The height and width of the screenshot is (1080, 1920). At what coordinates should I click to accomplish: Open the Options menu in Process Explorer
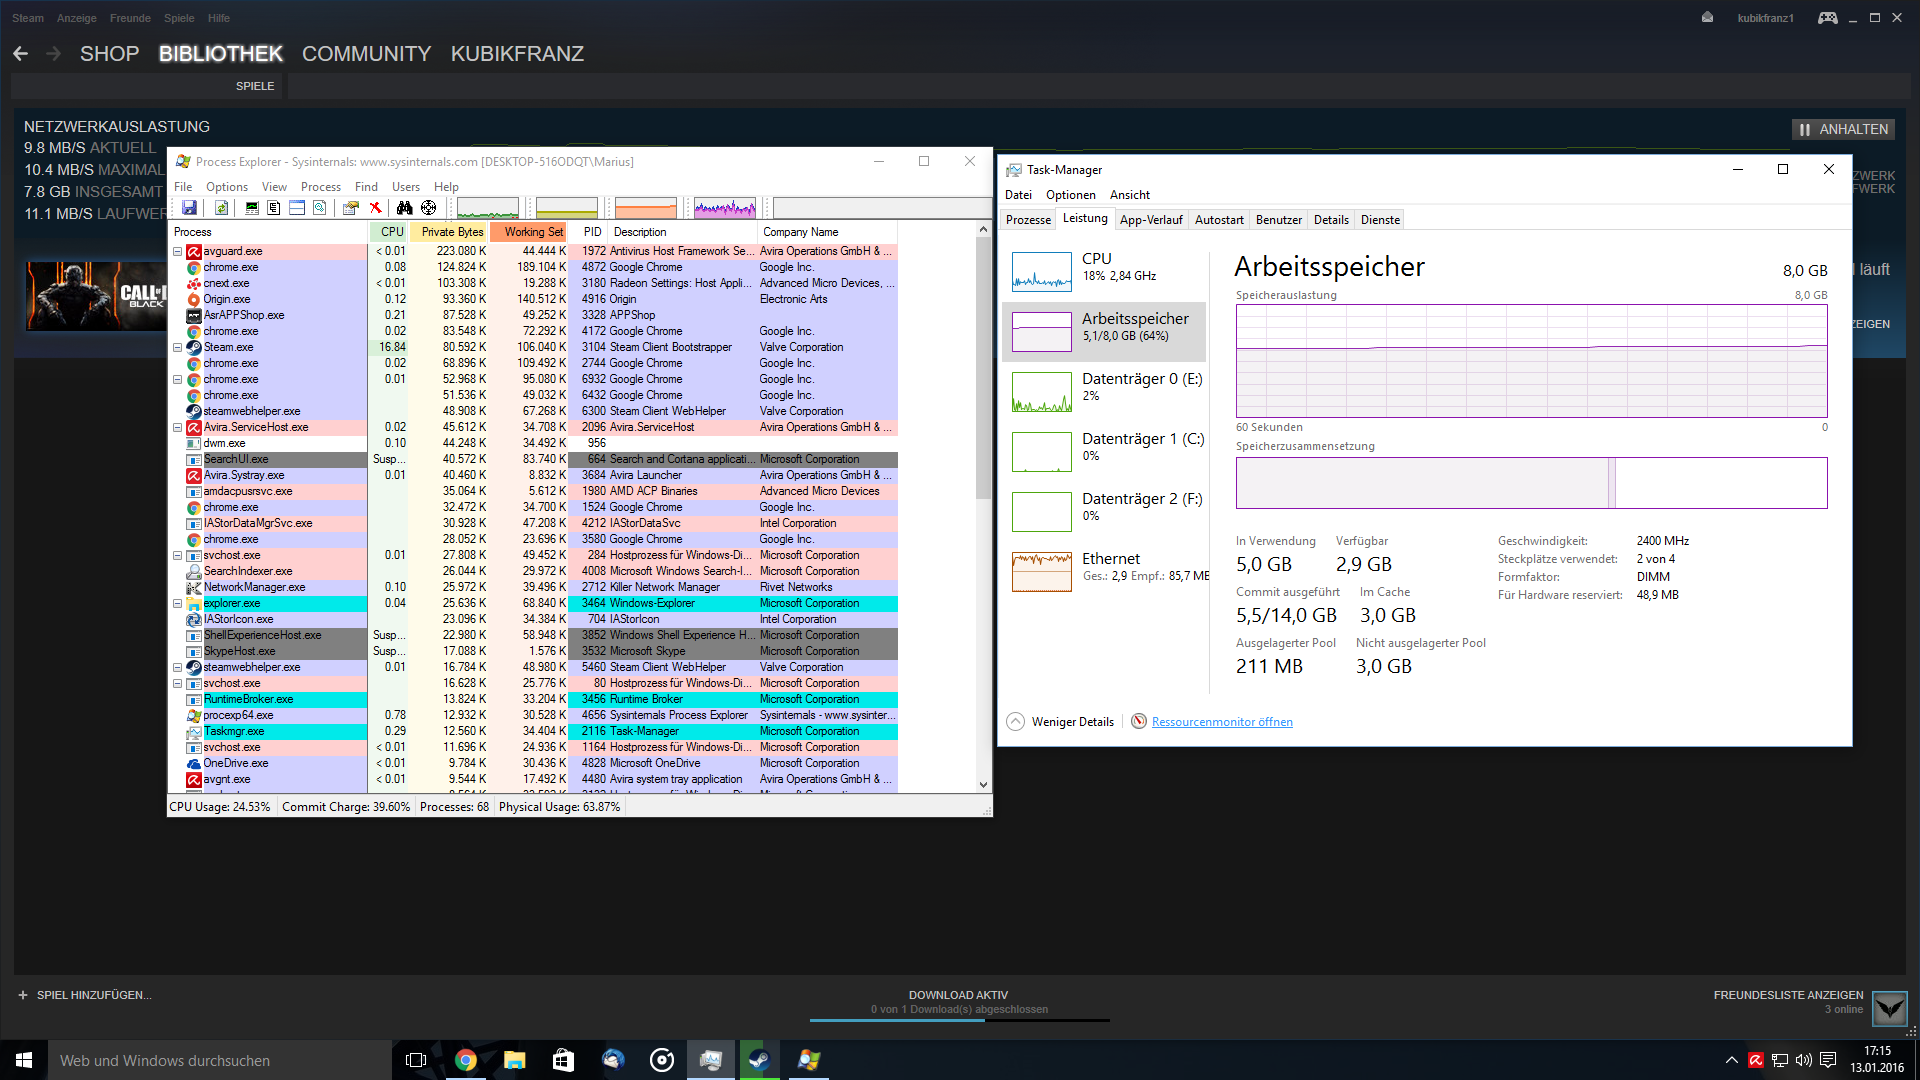(x=226, y=187)
